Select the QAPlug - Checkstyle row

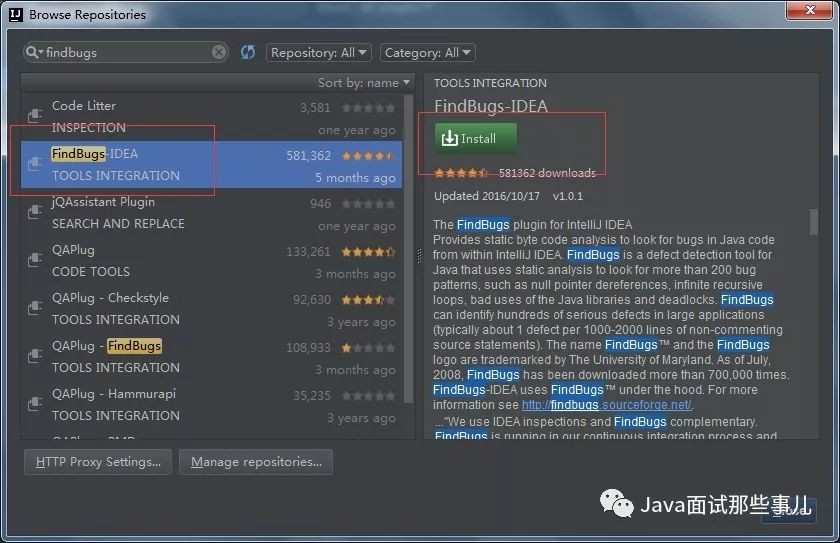212,308
